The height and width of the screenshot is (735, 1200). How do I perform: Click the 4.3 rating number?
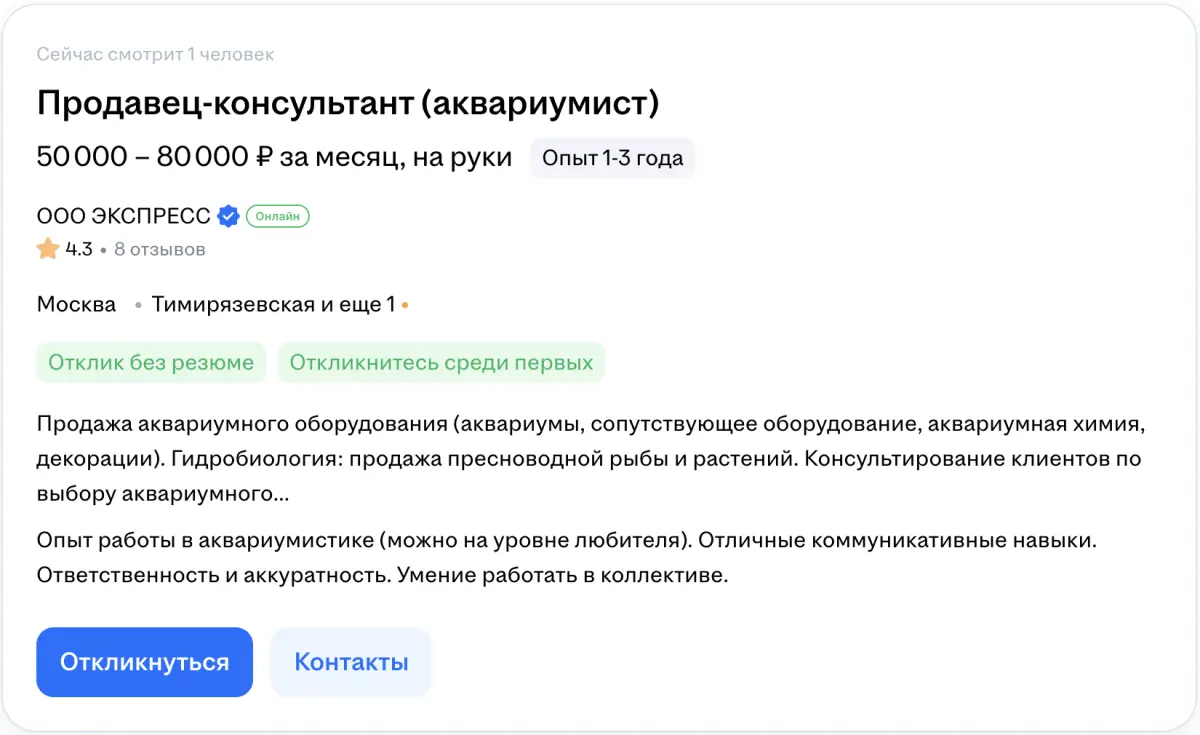tap(79, 249)
